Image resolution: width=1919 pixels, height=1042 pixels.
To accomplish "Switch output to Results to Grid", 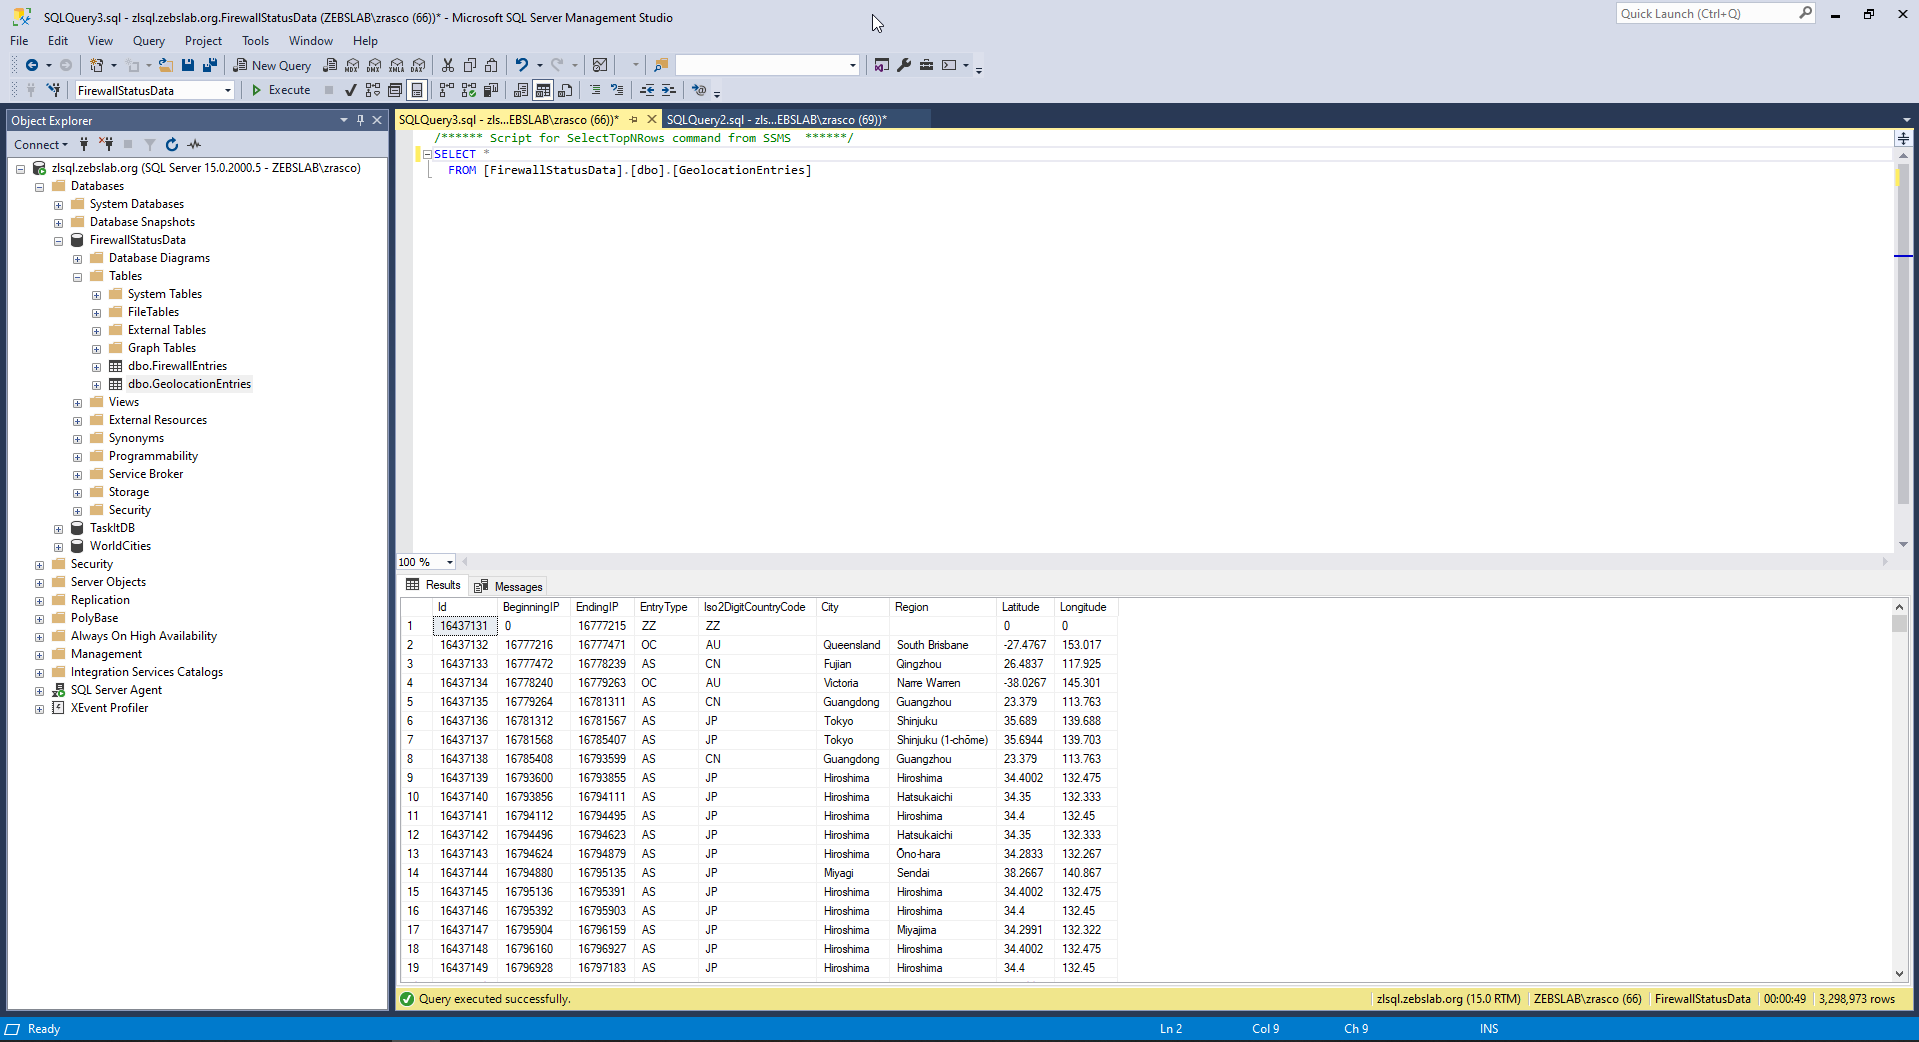I will [x=543, y=90].
